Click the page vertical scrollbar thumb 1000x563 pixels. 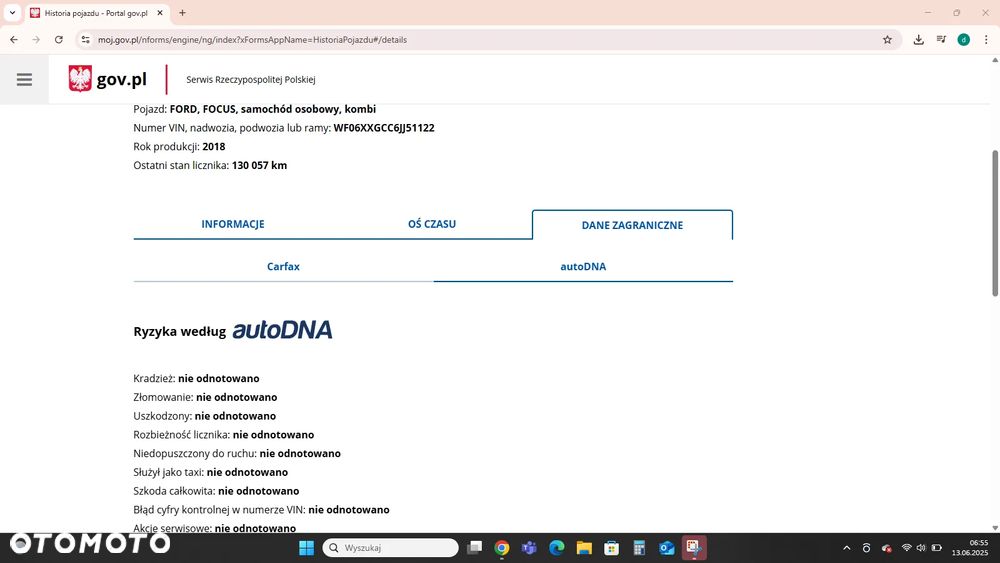pyautogui.click(x=995, y=223)
